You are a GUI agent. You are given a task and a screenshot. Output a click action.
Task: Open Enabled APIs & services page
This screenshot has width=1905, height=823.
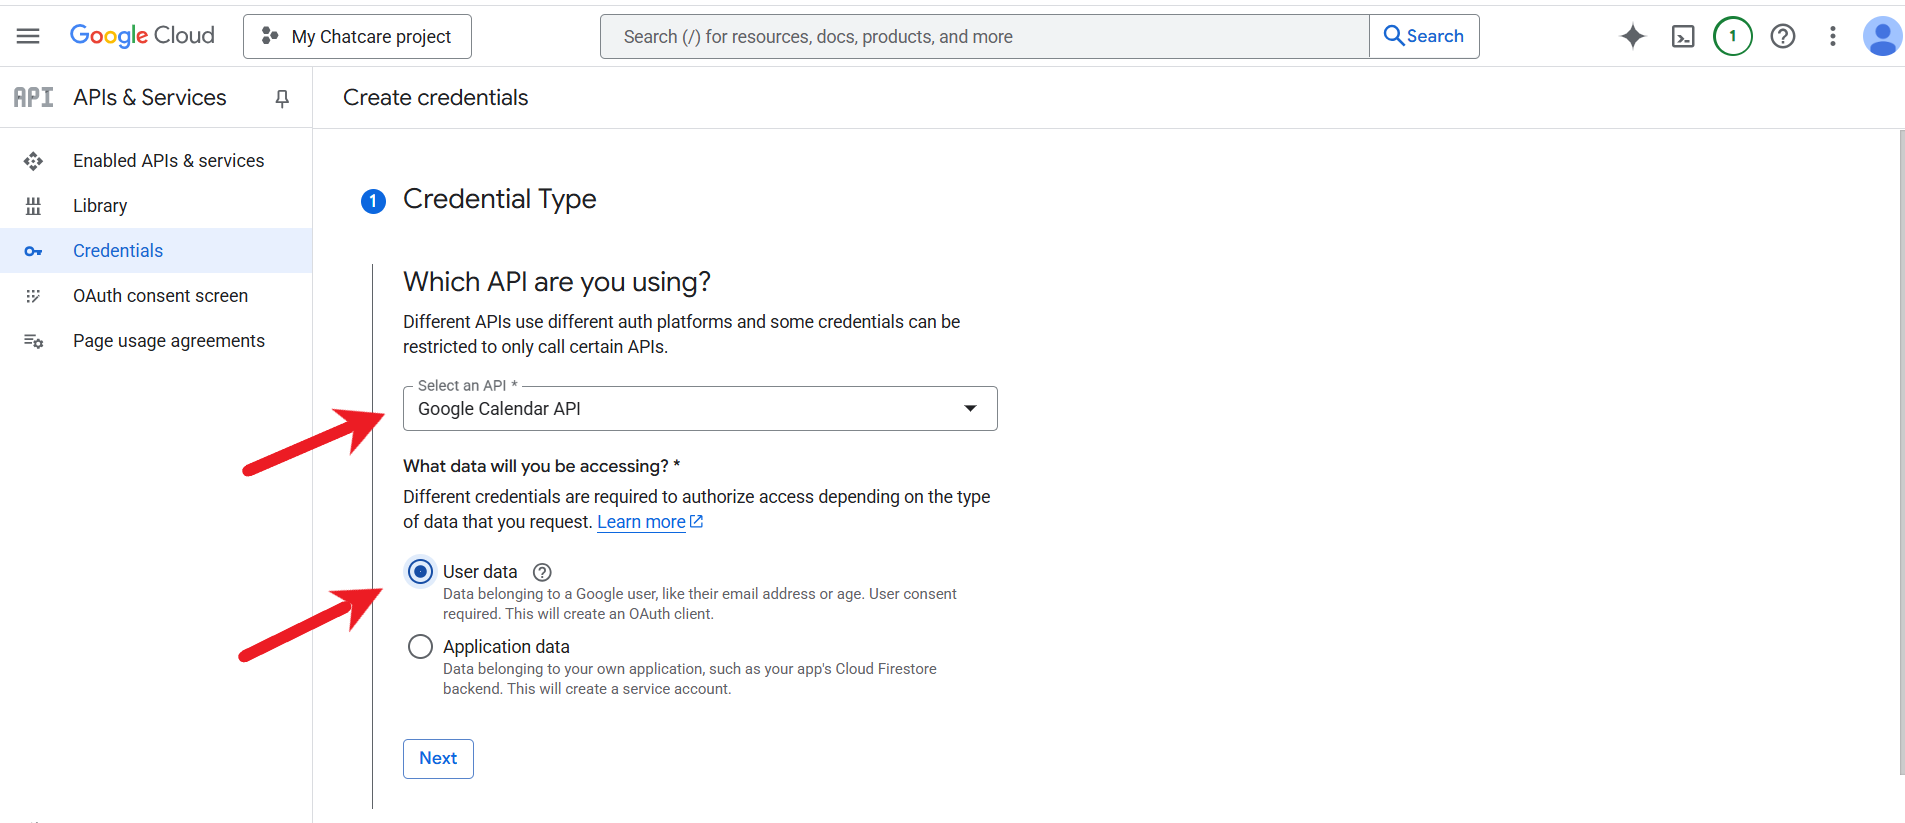click(156, 161)
